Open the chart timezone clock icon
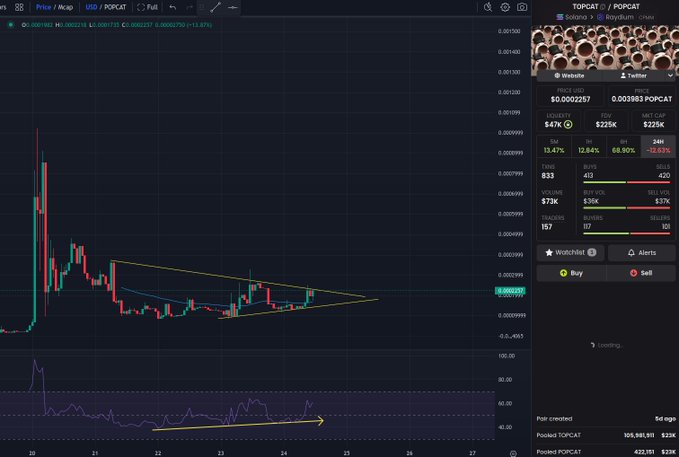679x457 pixels. tap(488, 7)
